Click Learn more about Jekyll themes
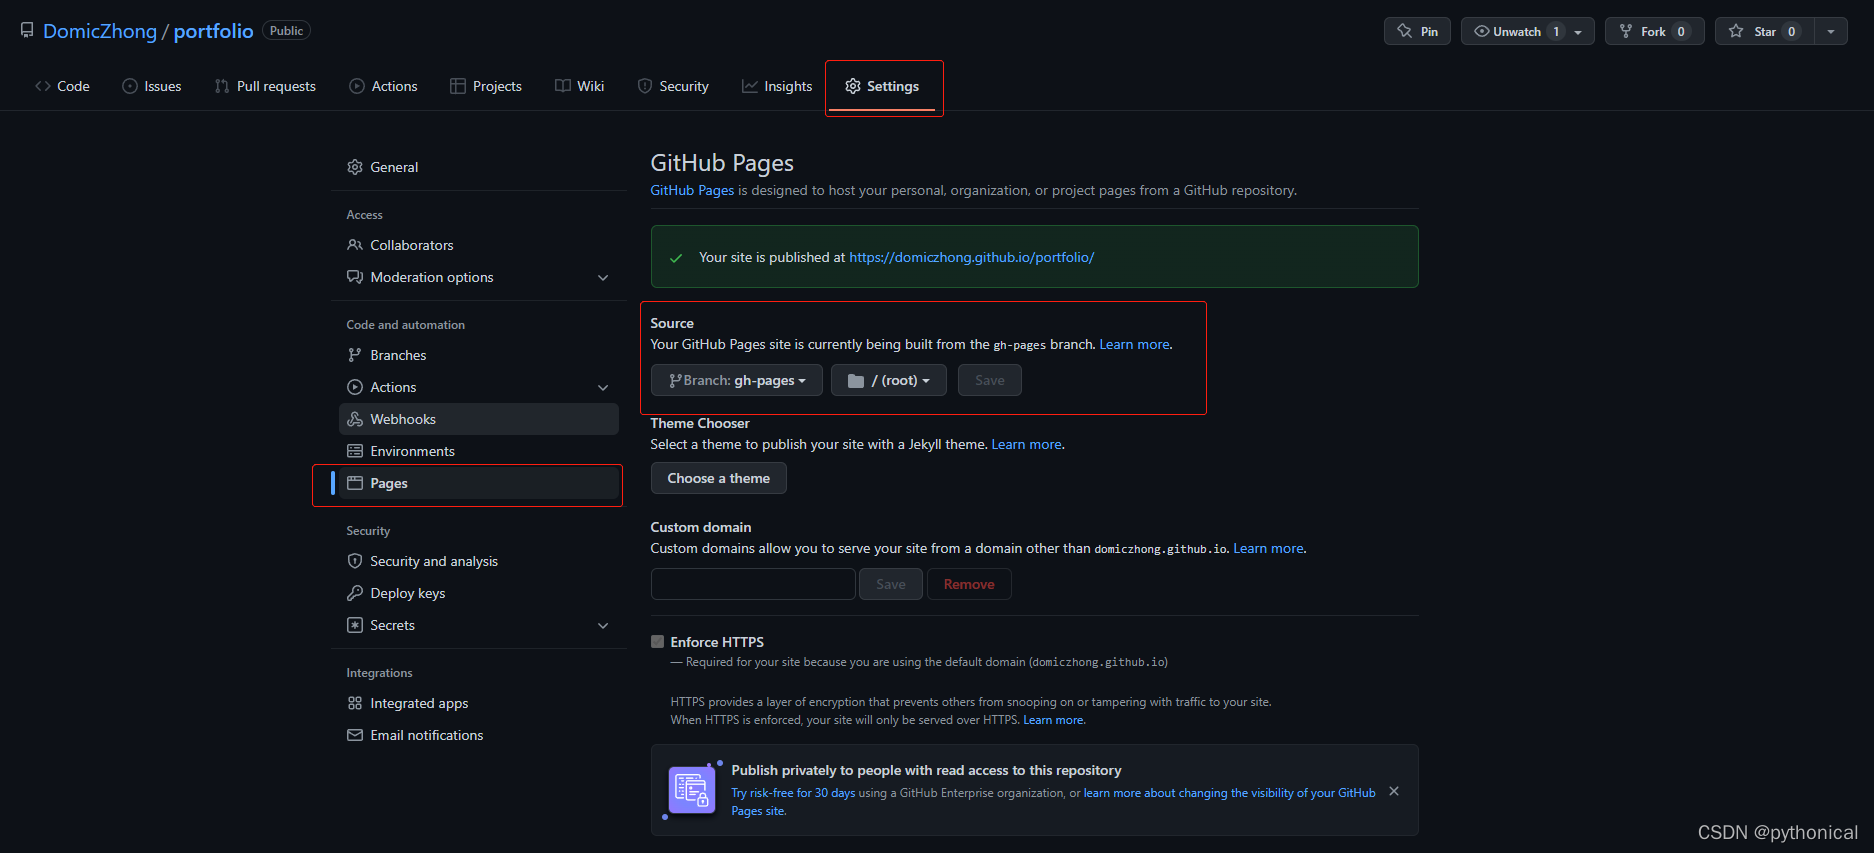The width and height of the screenshot is (1874, 853). coord(1026,444)
